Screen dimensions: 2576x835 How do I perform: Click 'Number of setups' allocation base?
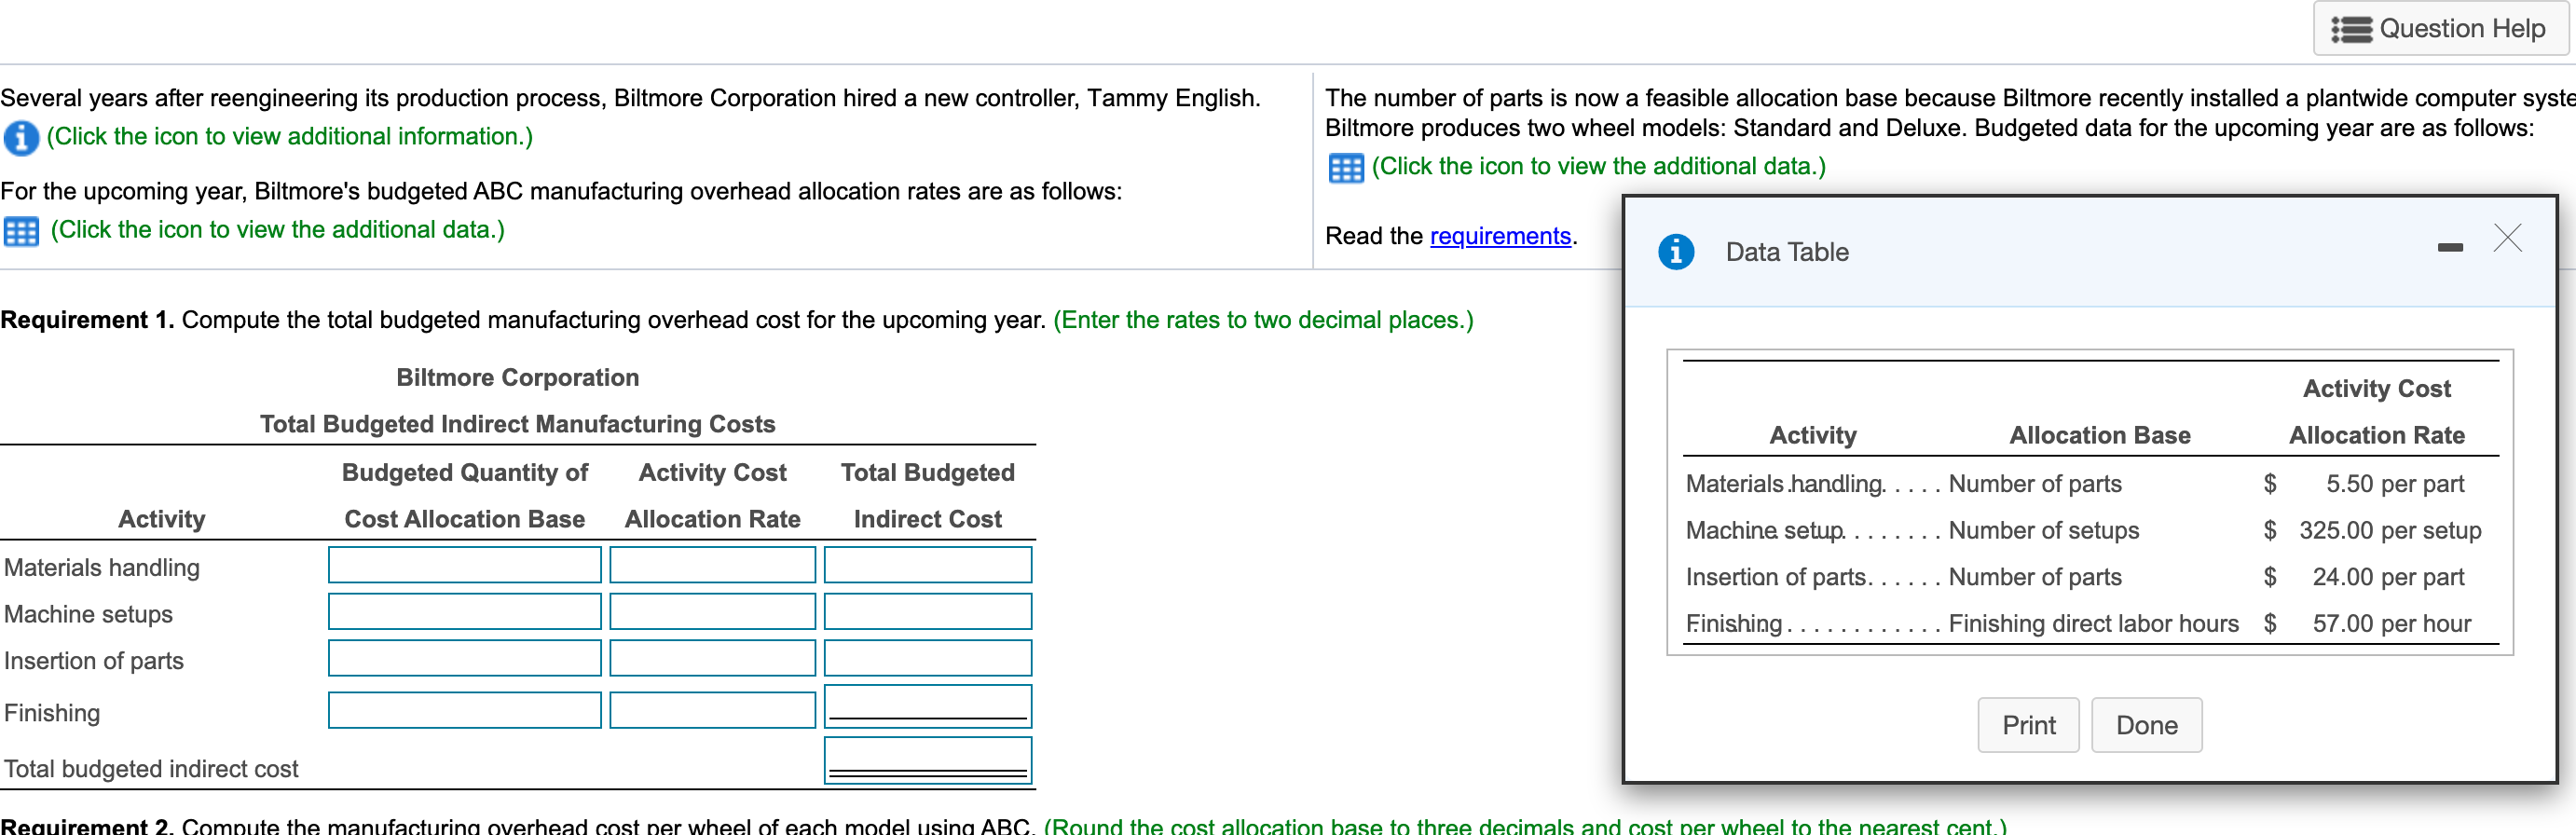click(2043, 531)
